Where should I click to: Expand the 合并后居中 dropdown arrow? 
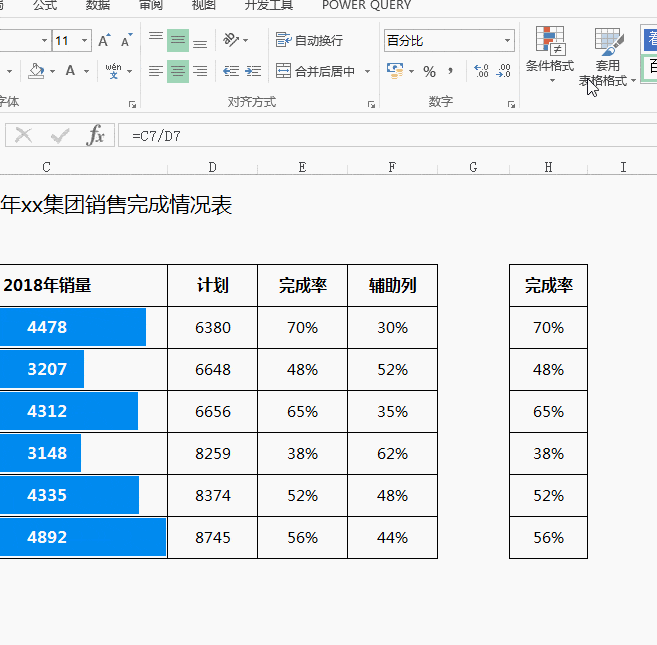[x=367, y=71]
